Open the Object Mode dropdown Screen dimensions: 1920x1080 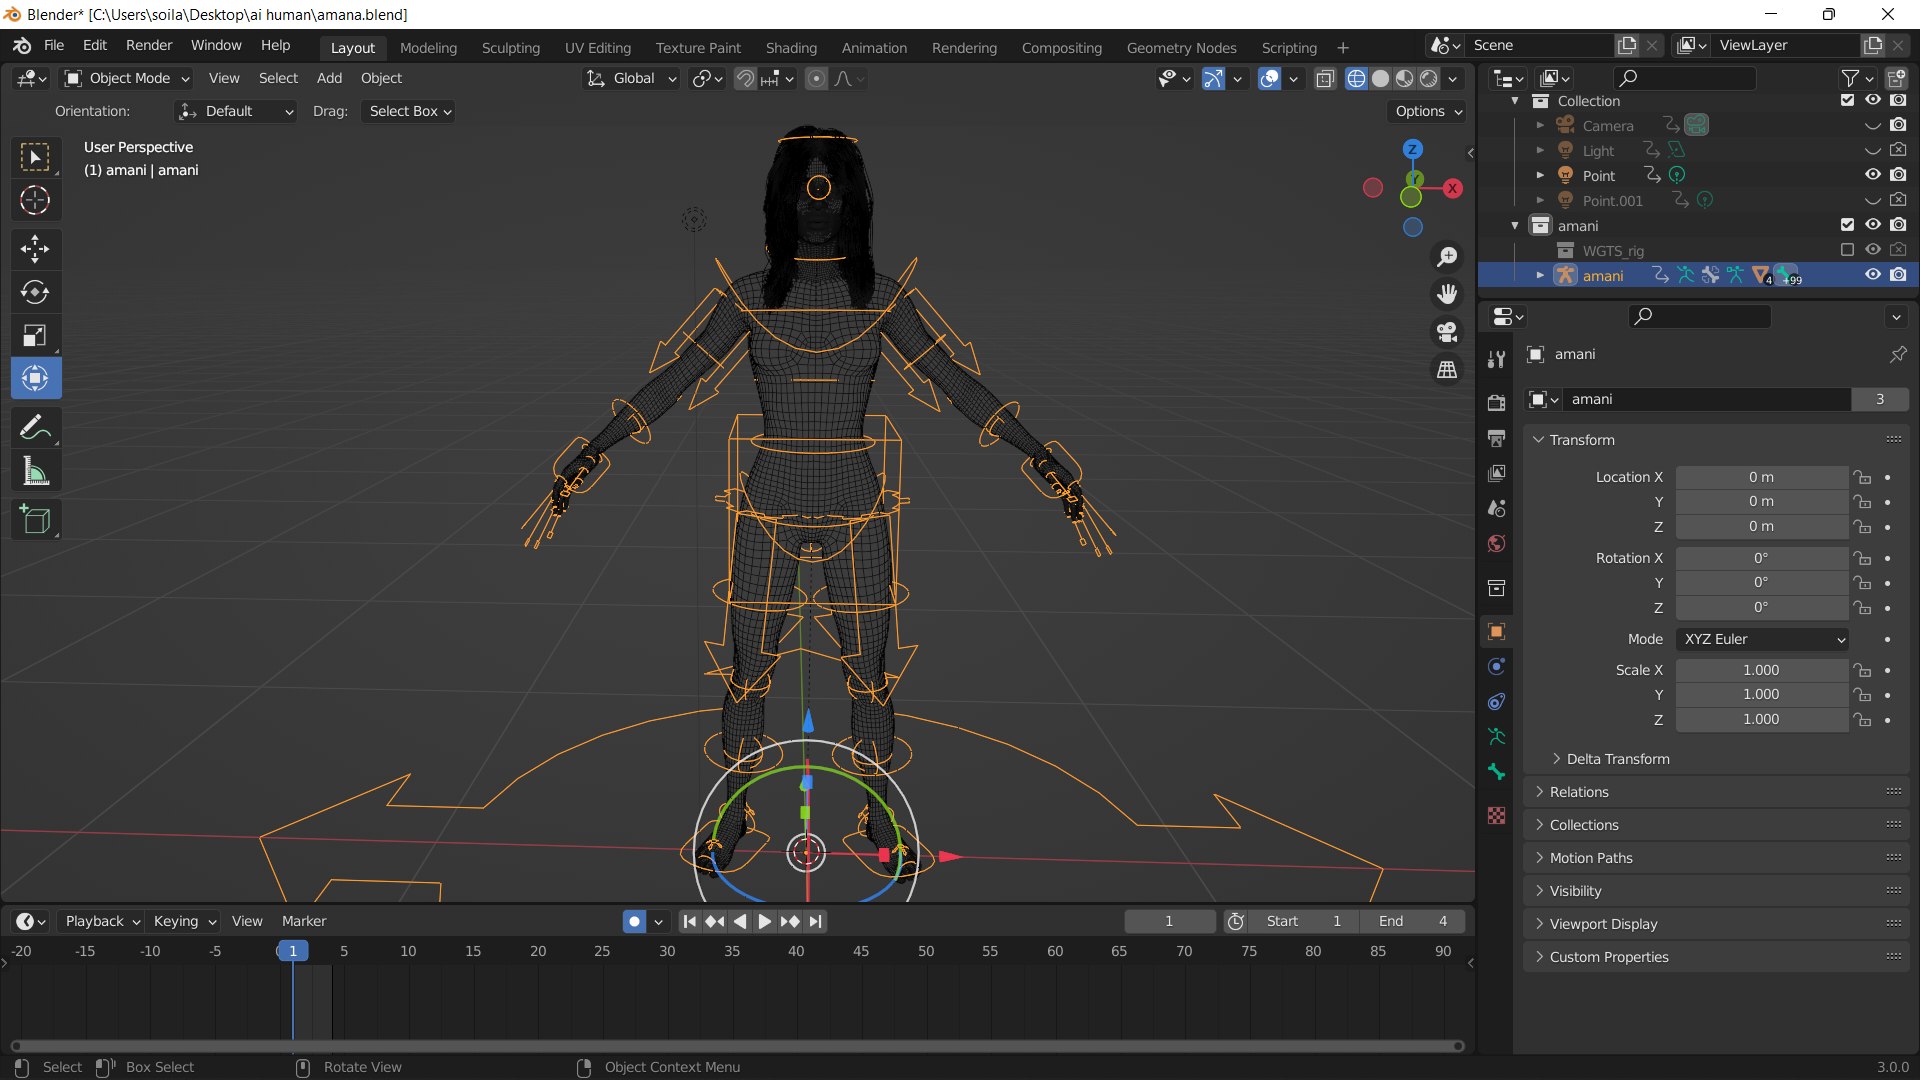(x=127, y=78)
